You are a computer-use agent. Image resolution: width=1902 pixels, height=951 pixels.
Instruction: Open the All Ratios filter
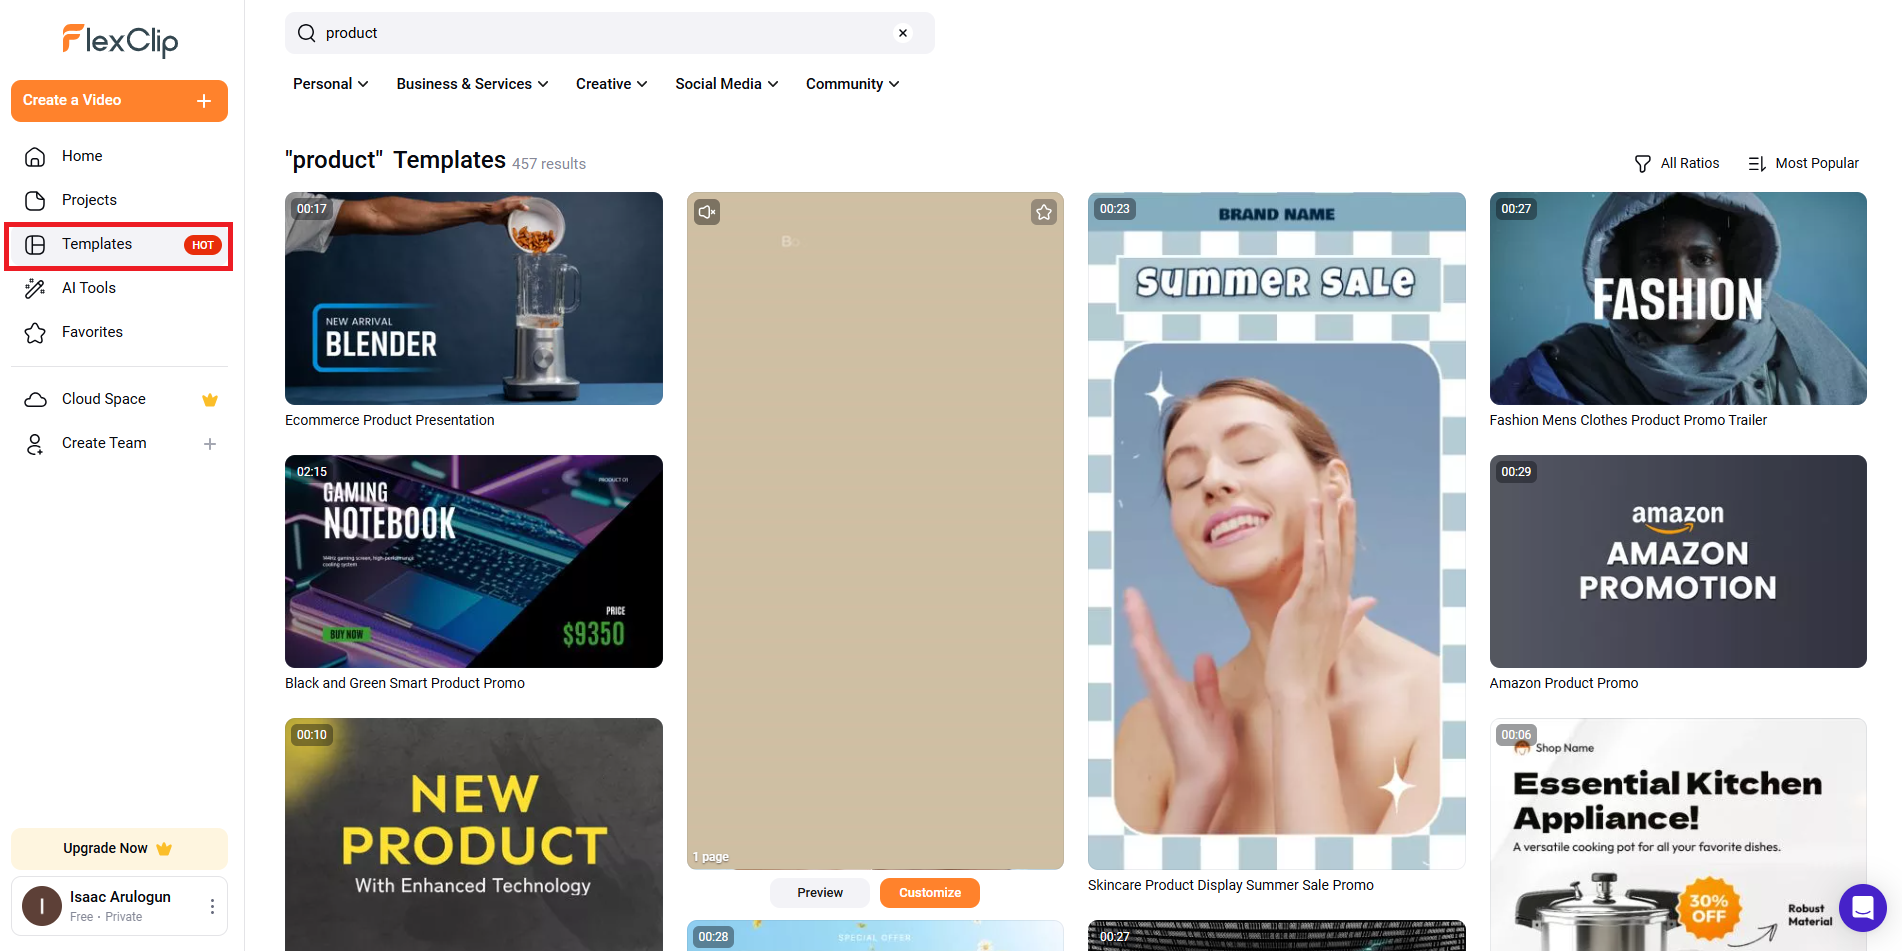point(1677,163)
